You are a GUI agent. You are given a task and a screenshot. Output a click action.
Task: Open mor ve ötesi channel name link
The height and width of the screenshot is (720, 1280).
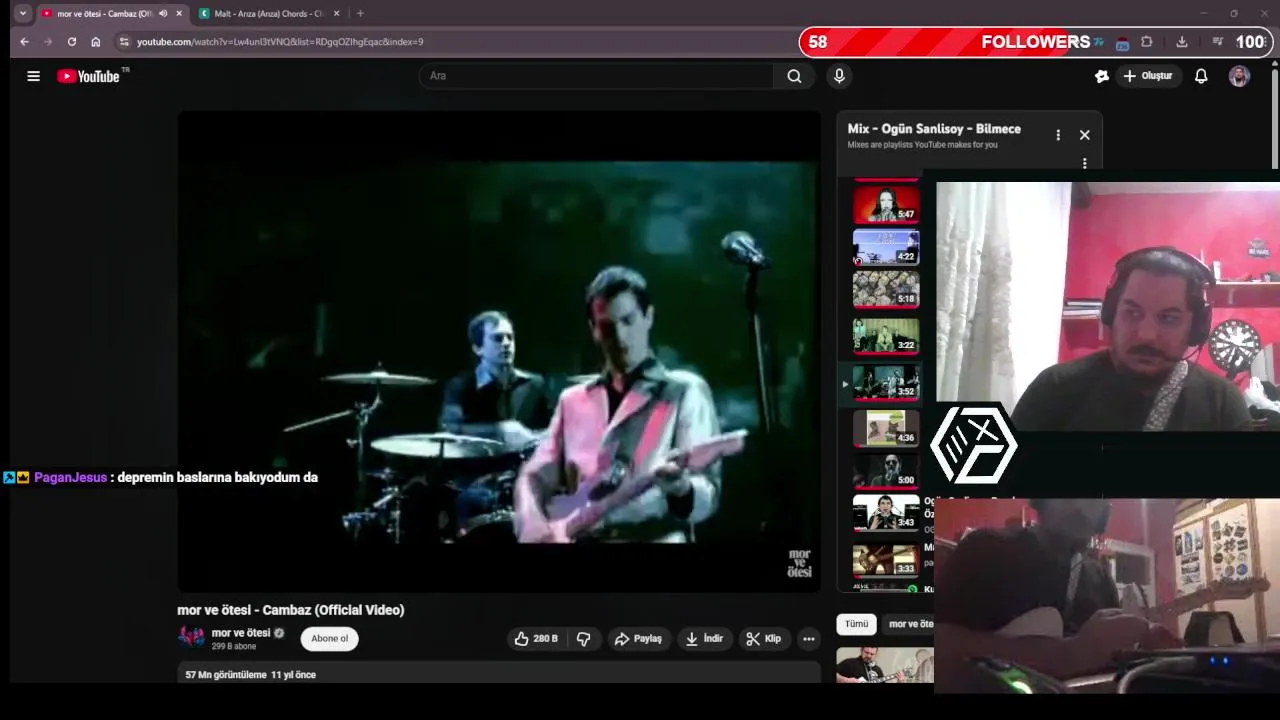[x=241, y=633]
